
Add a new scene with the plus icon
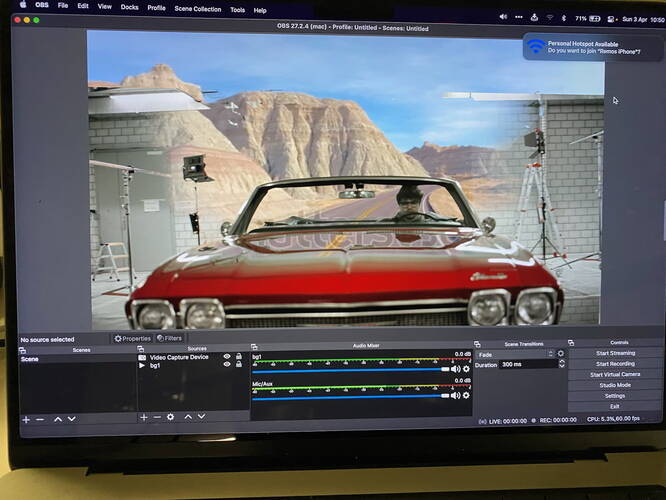26,419
